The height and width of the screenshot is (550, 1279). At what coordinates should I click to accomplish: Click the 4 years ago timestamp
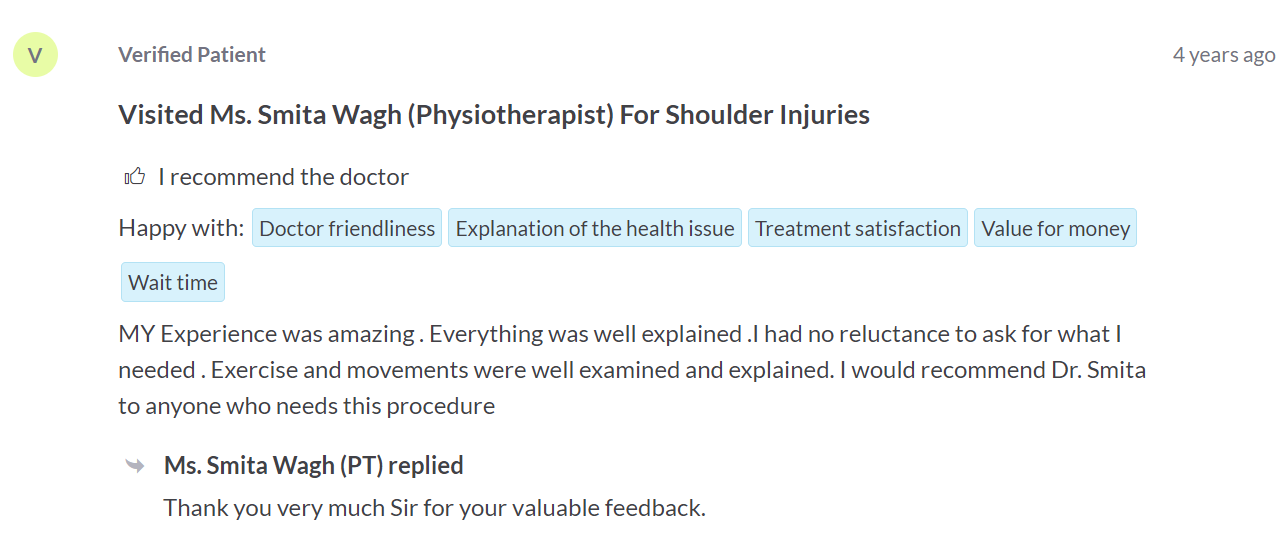coord(1224,55)
